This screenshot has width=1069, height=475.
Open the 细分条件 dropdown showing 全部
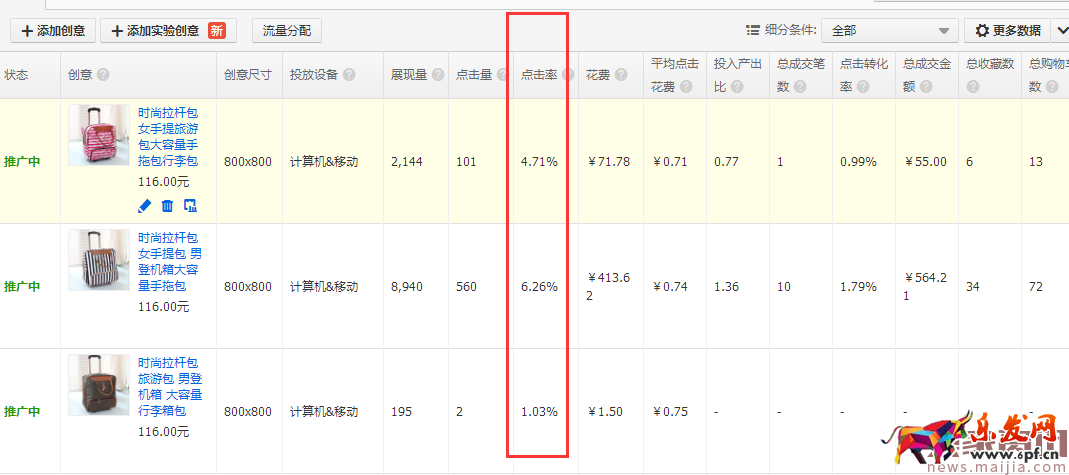point(889,31)
